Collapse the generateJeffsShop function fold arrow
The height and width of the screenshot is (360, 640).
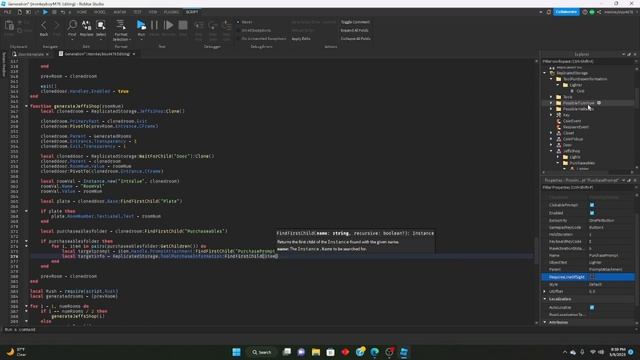pyautogui.click(x=27, y=106)
